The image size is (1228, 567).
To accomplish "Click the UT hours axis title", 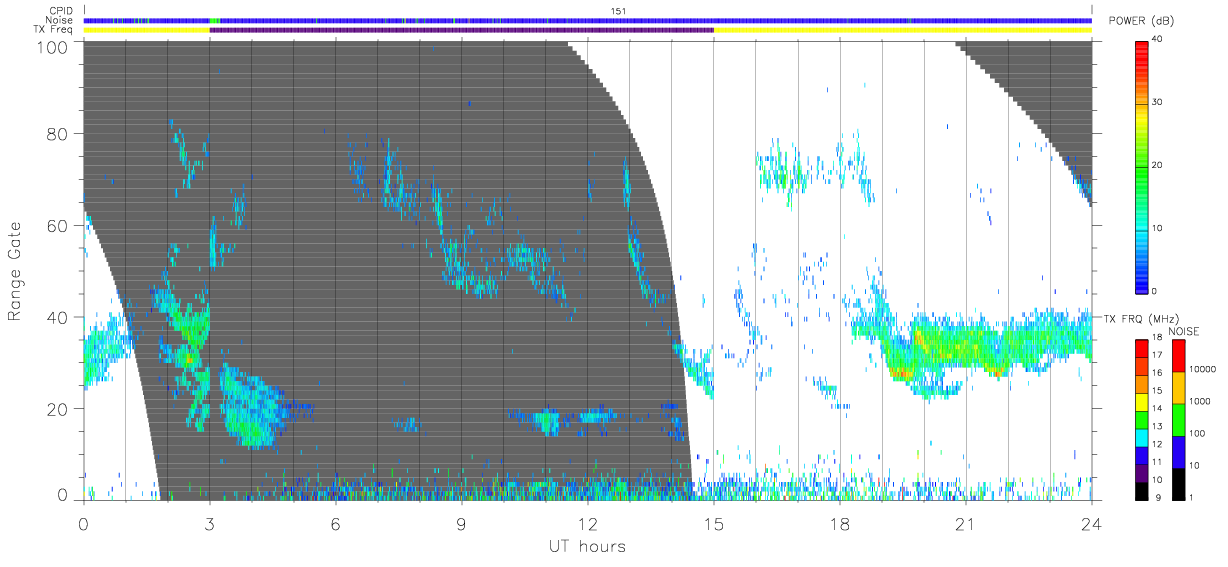I will click(586, 547).
